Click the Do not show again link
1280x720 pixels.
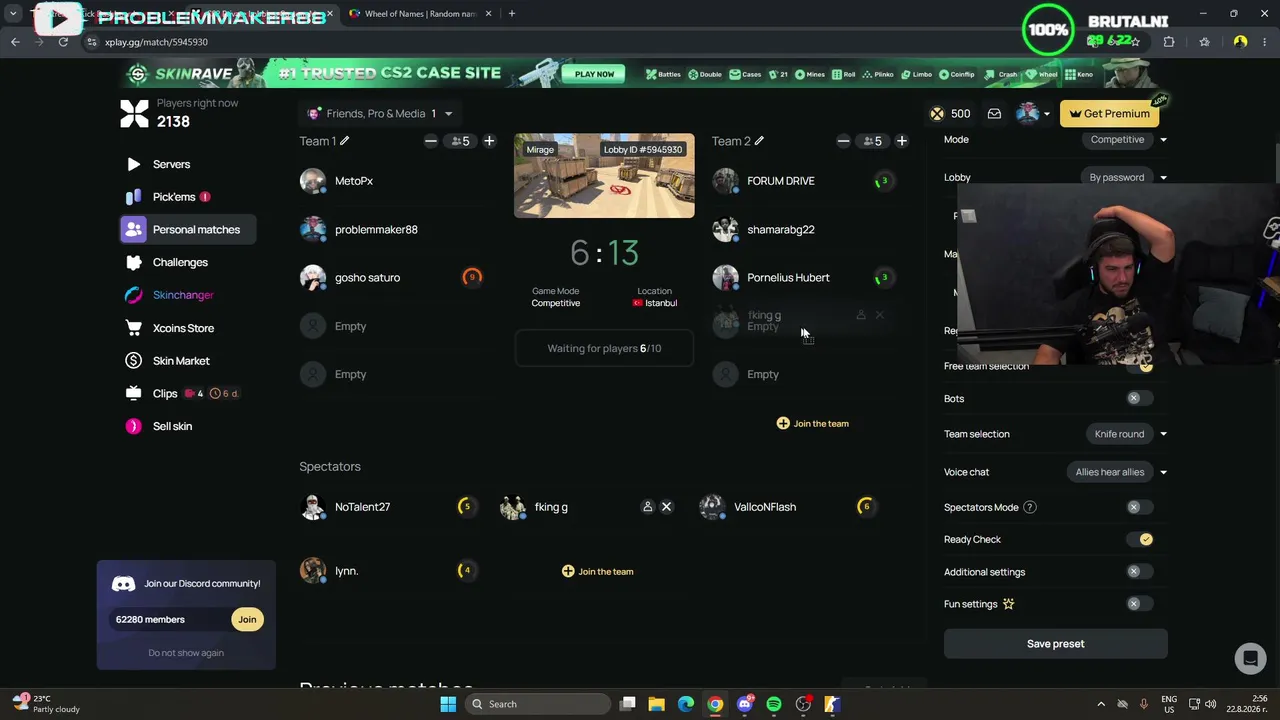click(x=186, y=653)
